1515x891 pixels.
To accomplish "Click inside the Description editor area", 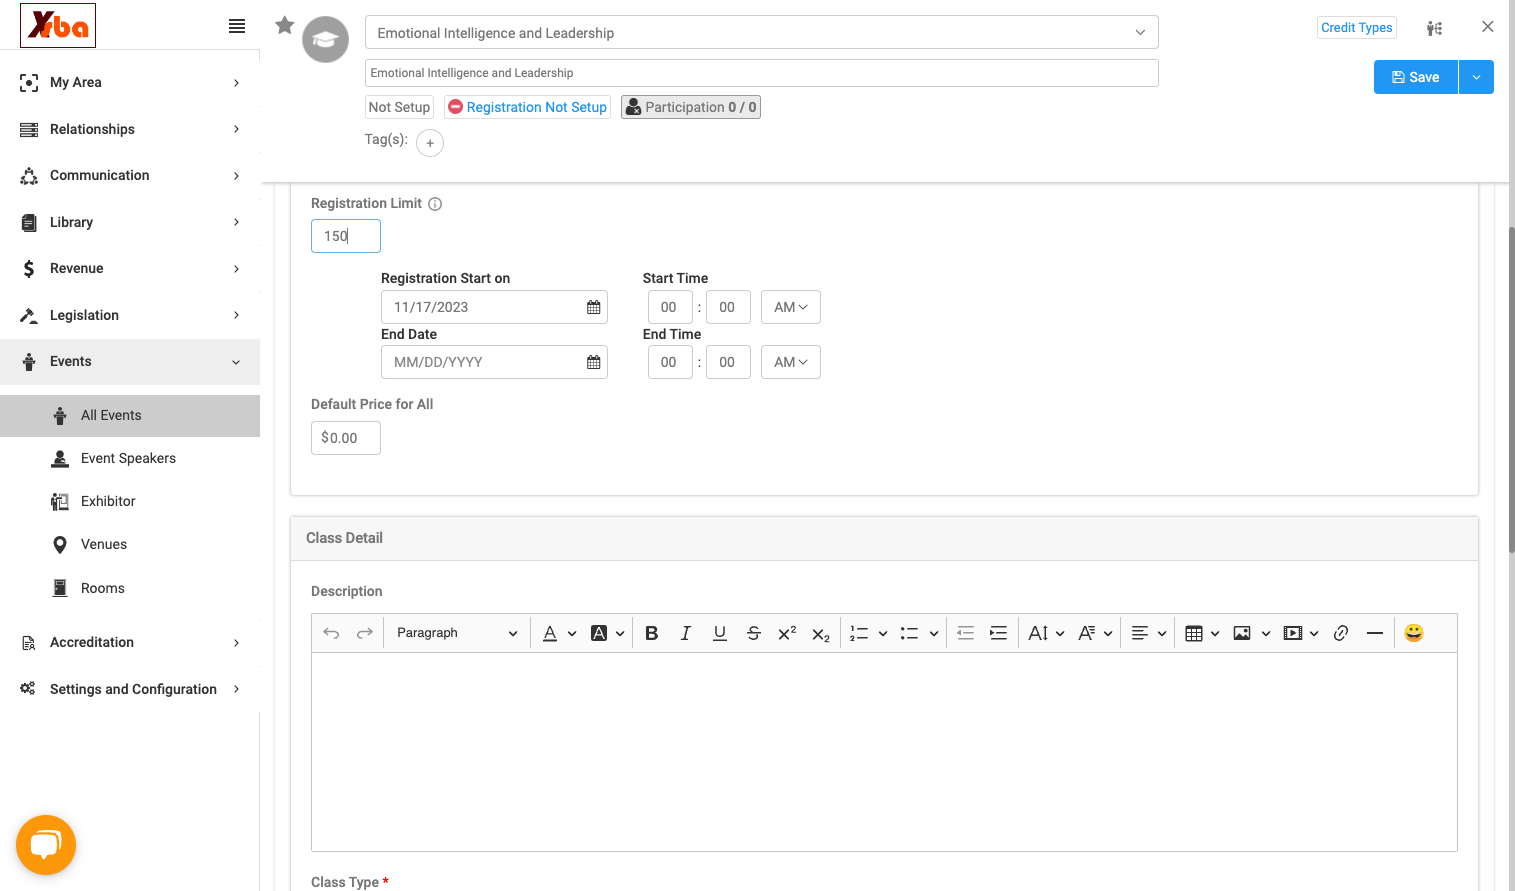I will (x=884, y=752).
